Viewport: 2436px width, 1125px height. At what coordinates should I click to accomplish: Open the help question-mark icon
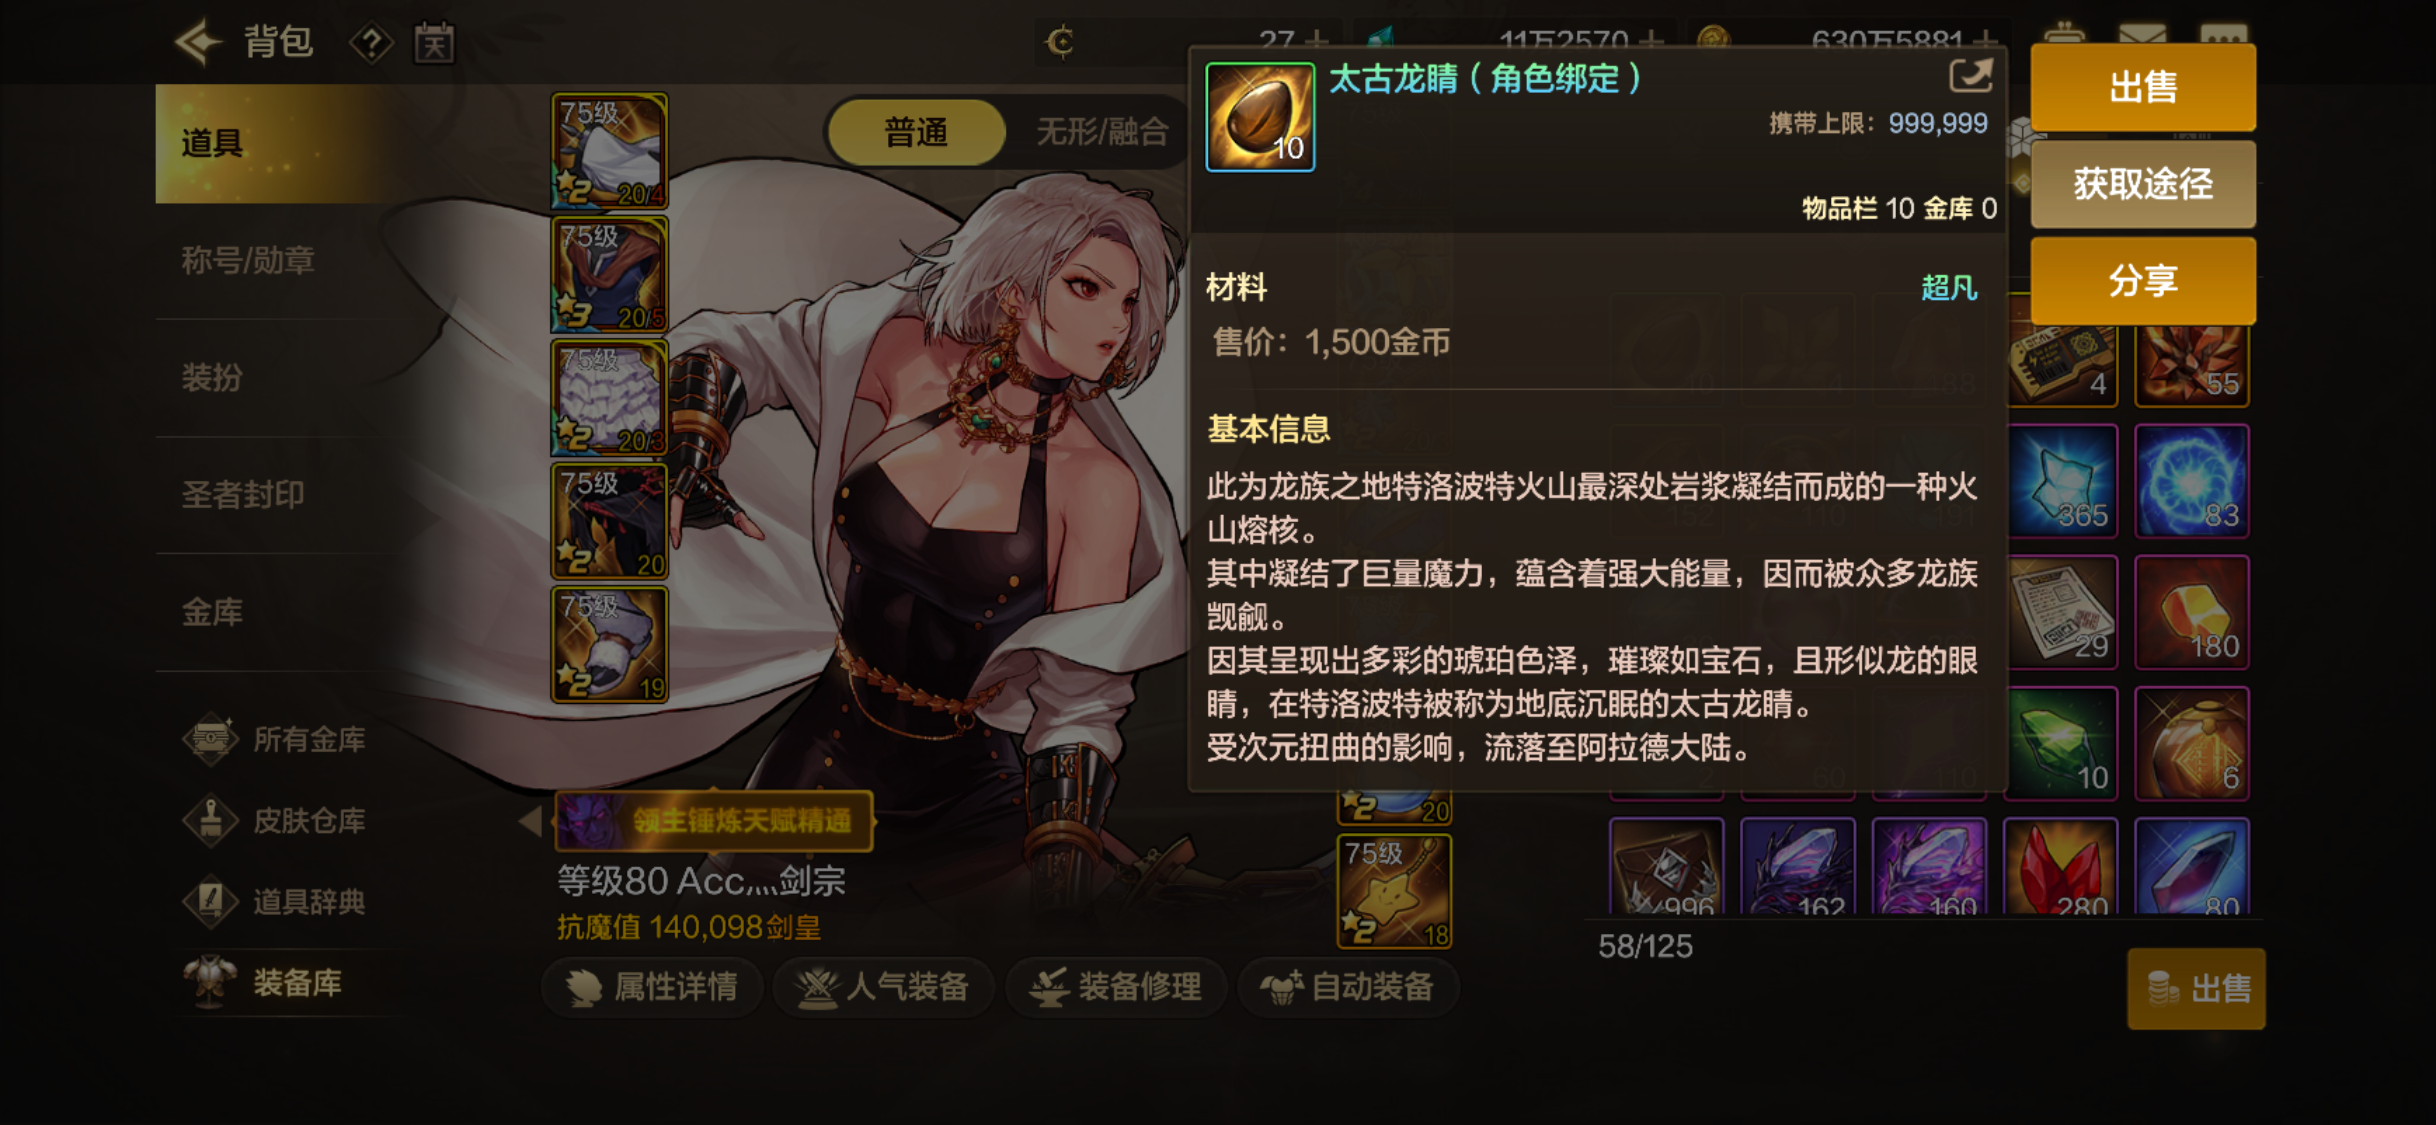(x=371, y=43)
